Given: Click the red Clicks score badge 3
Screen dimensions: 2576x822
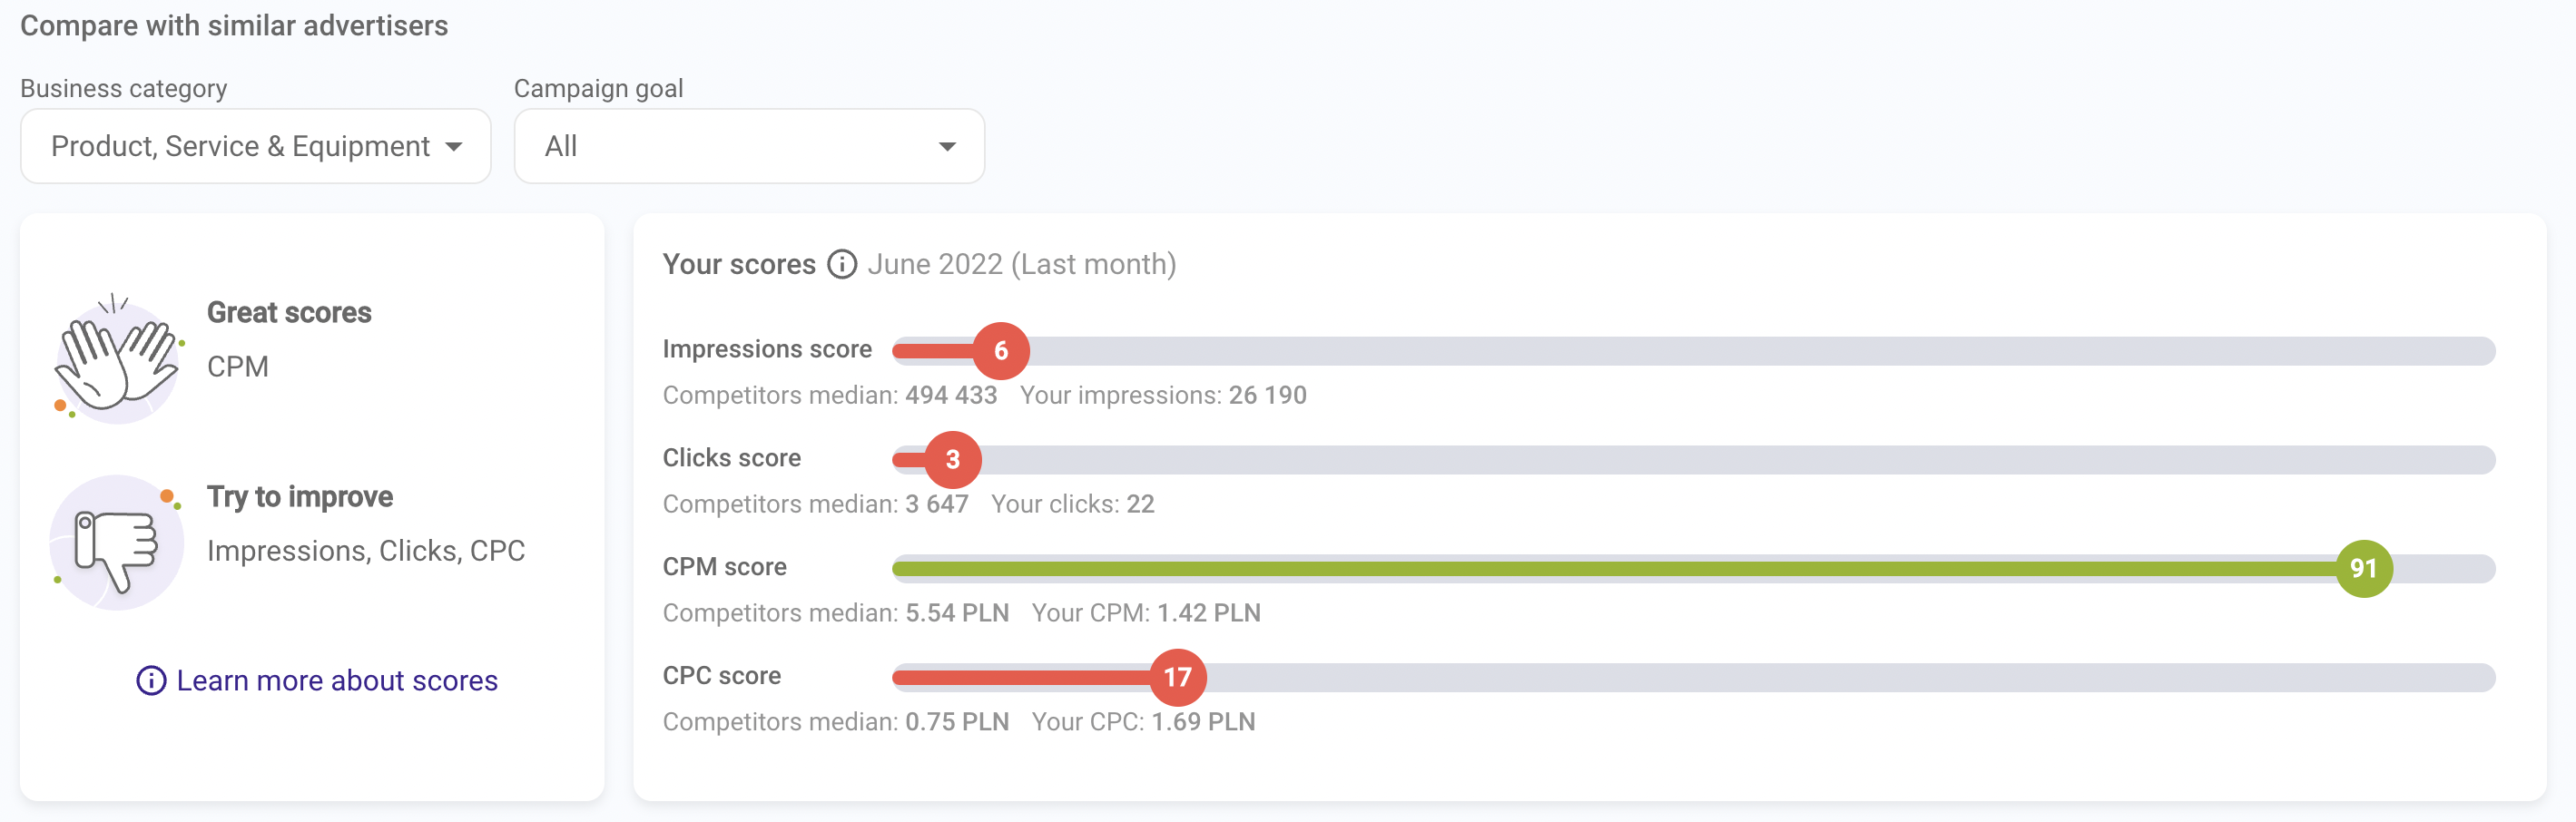Looking at the screenshot, I should 952,460.
